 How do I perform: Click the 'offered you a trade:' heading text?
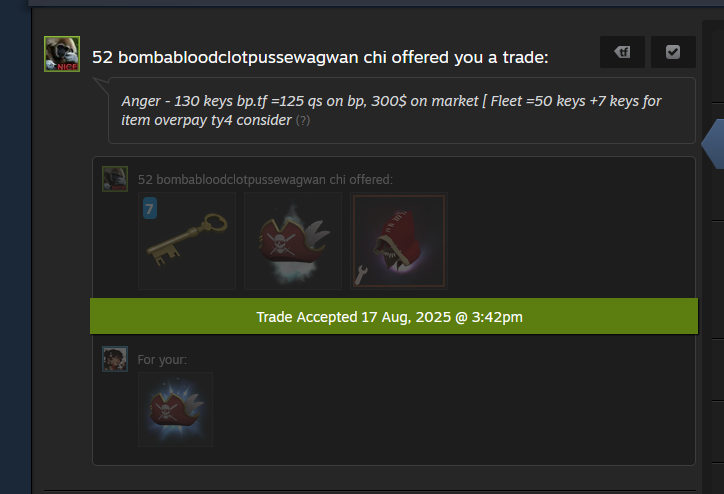click(470, 57)
